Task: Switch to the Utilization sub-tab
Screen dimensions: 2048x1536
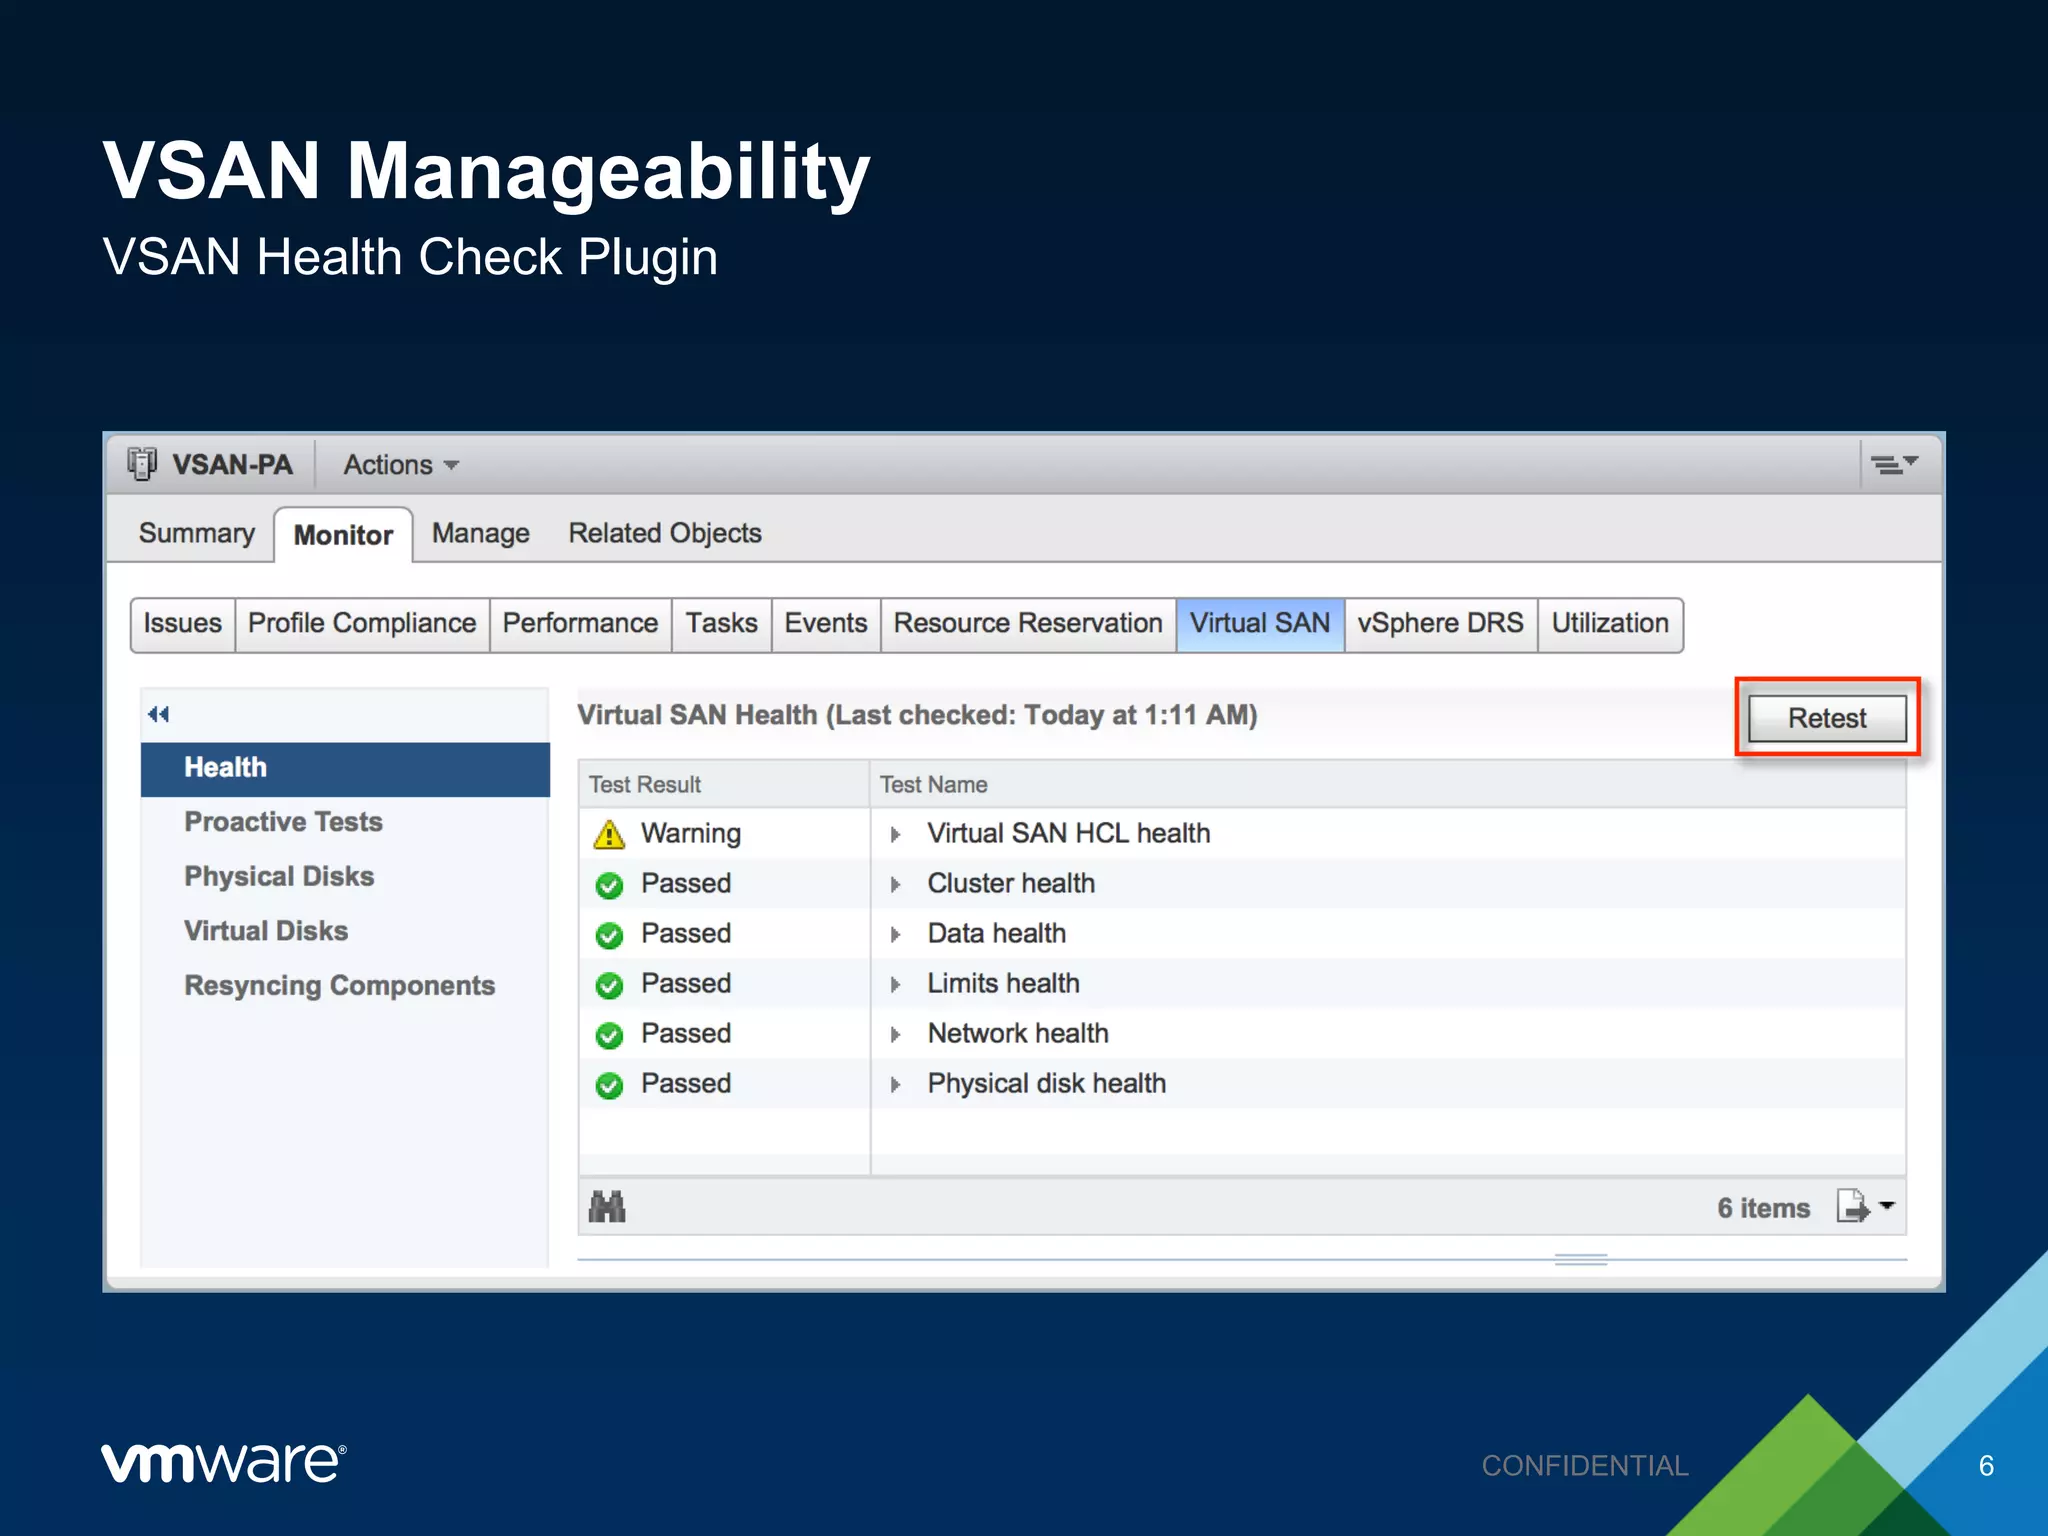Action: [1610, 624]
